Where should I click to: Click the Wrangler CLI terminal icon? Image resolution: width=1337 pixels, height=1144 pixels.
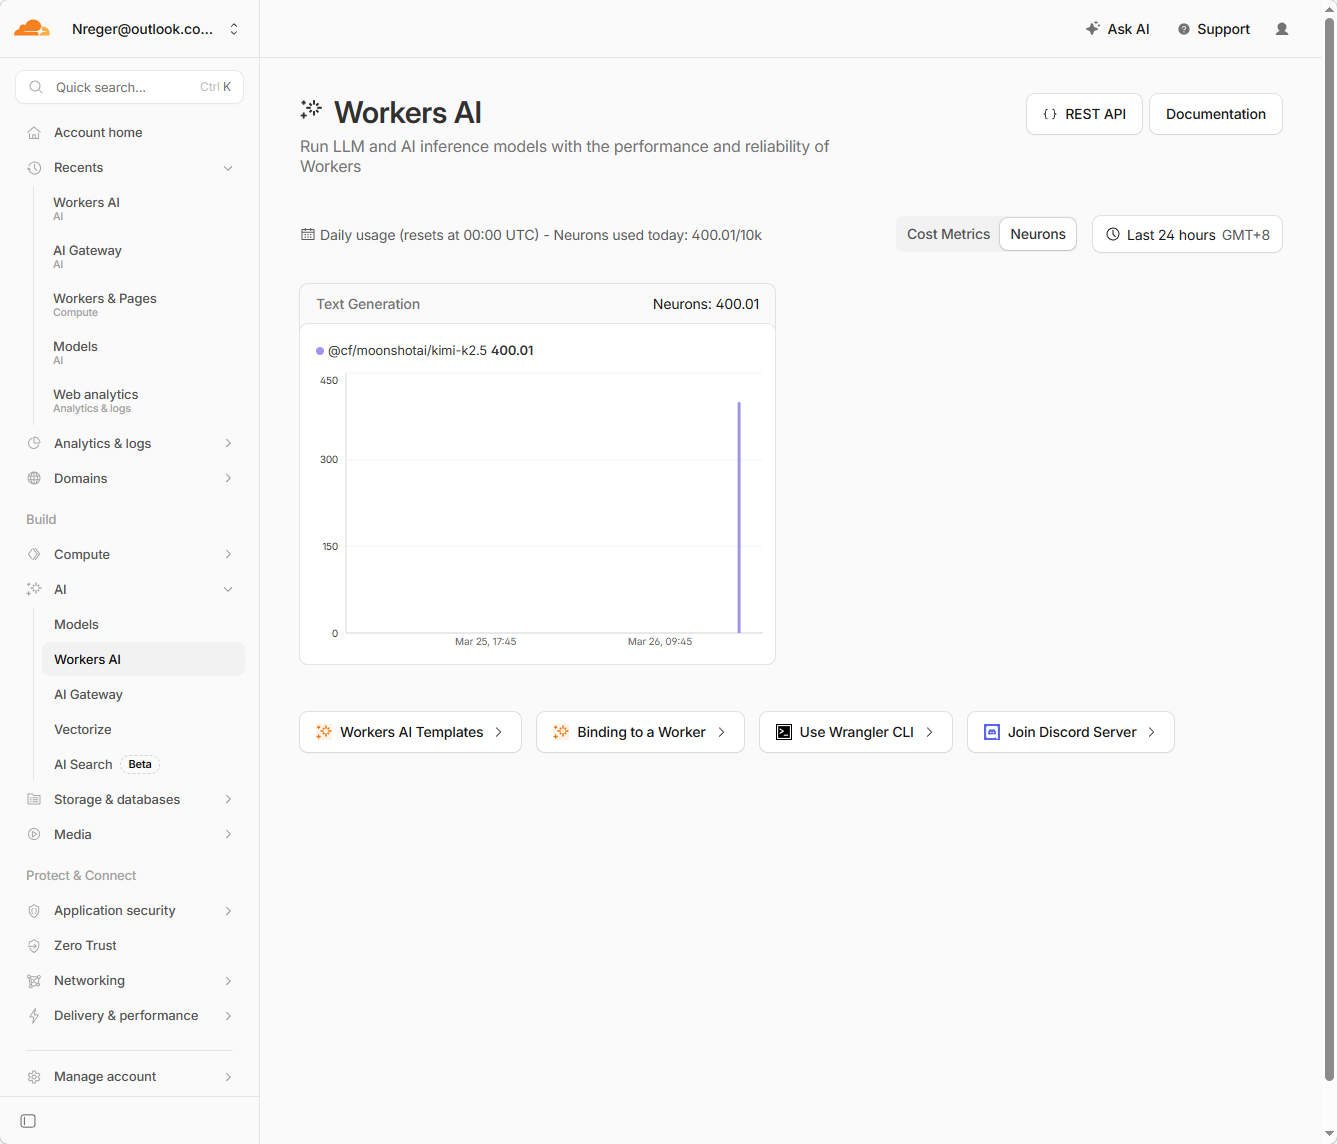click(784, 732)
